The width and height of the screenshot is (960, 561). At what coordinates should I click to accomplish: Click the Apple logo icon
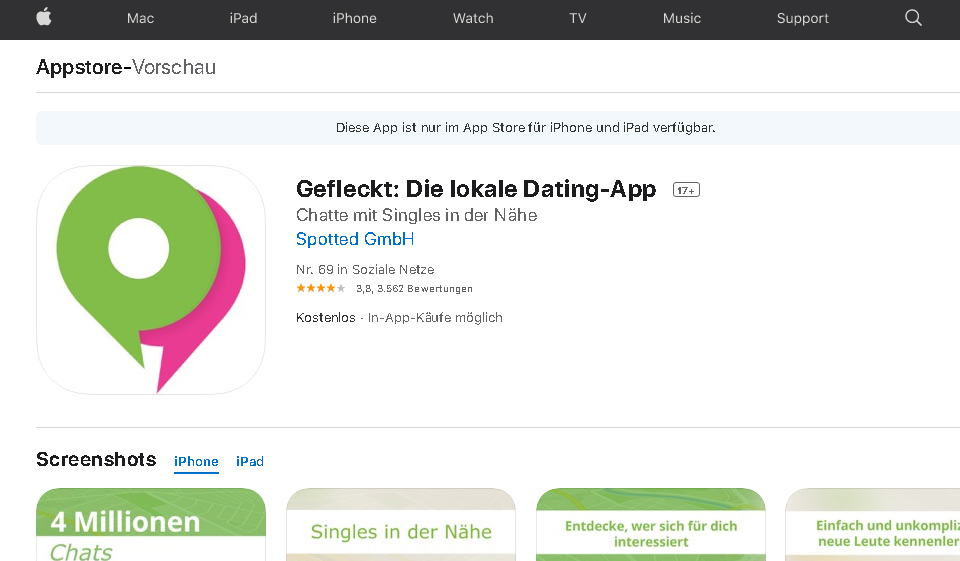point(44,17)
